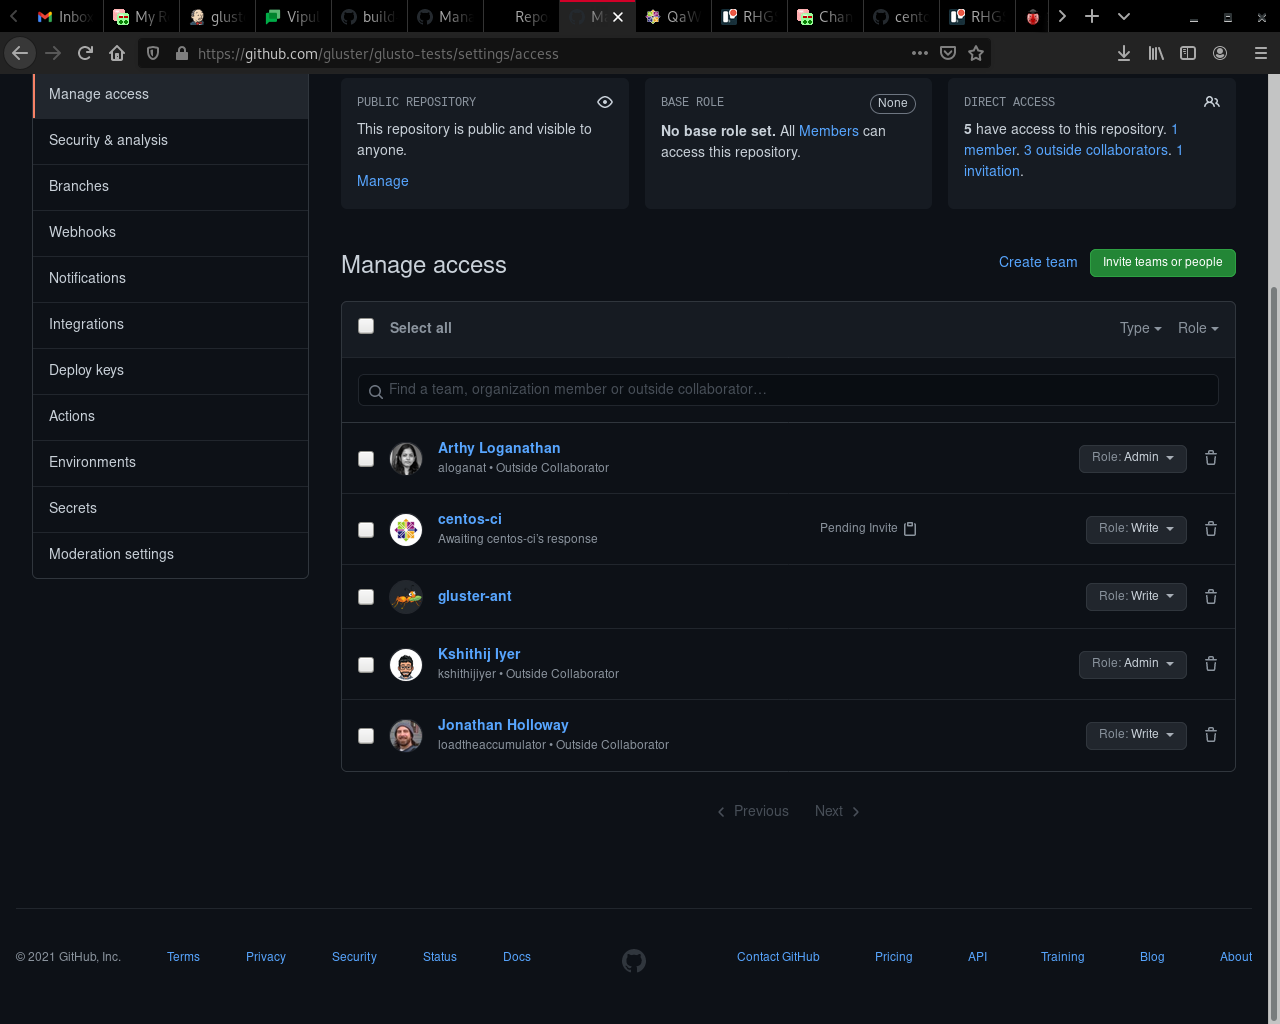1280x1024 pixels.
Task: List all open browser tabs
Action: (x=1124, y=16)
